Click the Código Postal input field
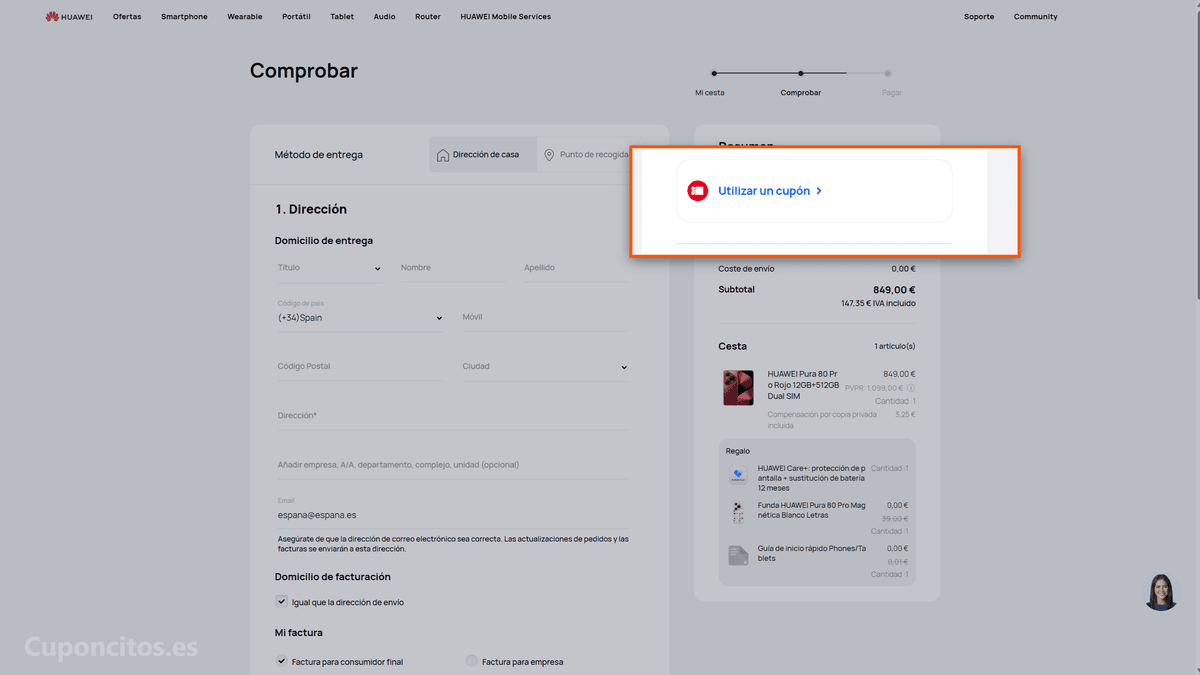 click(x=361, y=367)
